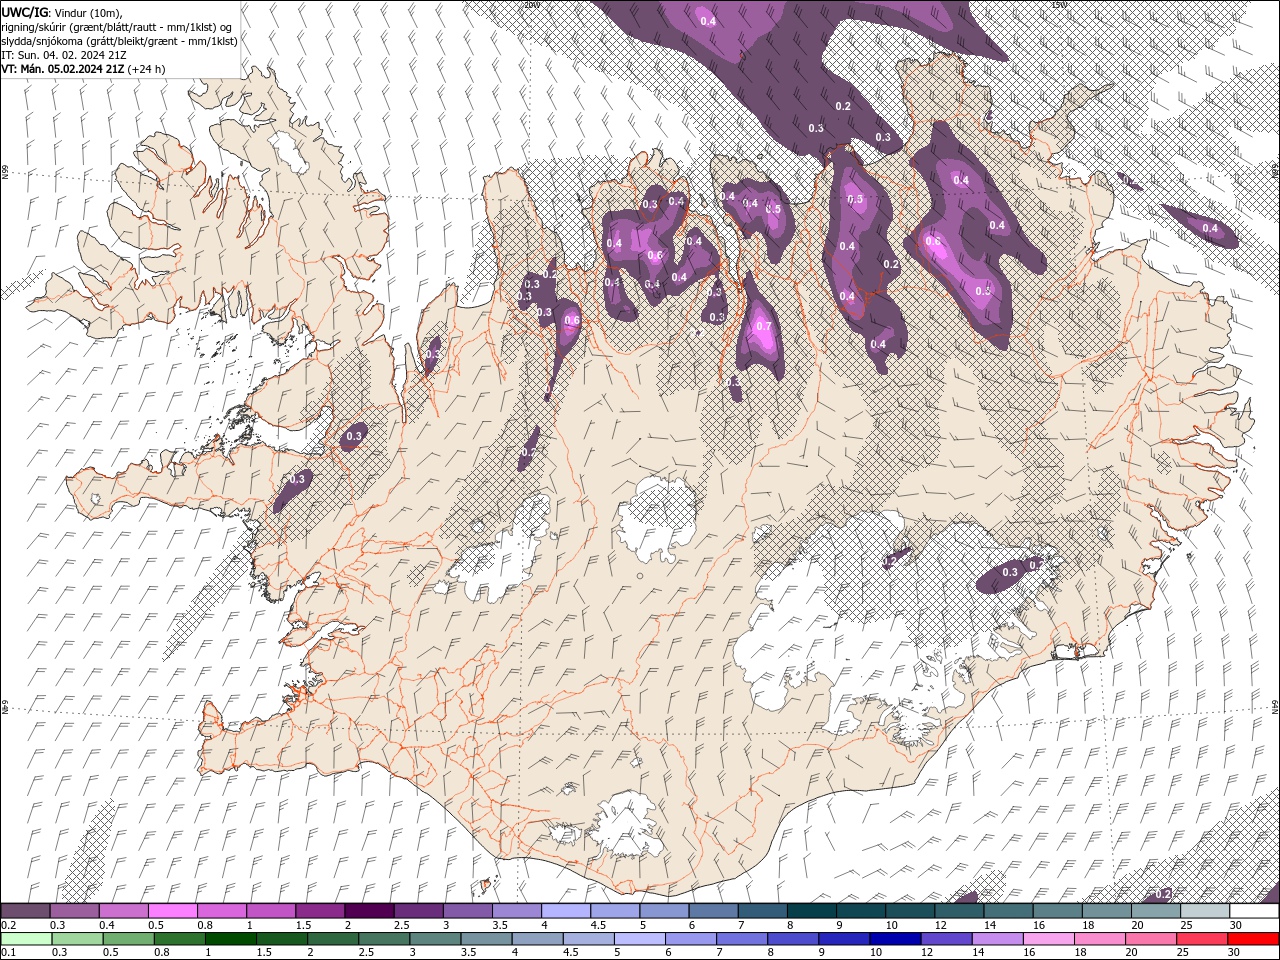This screenshot has height=960, width=1280.
Task: Click the '0.2' label in the snow scale row
Action: click(x=9, y=925)
